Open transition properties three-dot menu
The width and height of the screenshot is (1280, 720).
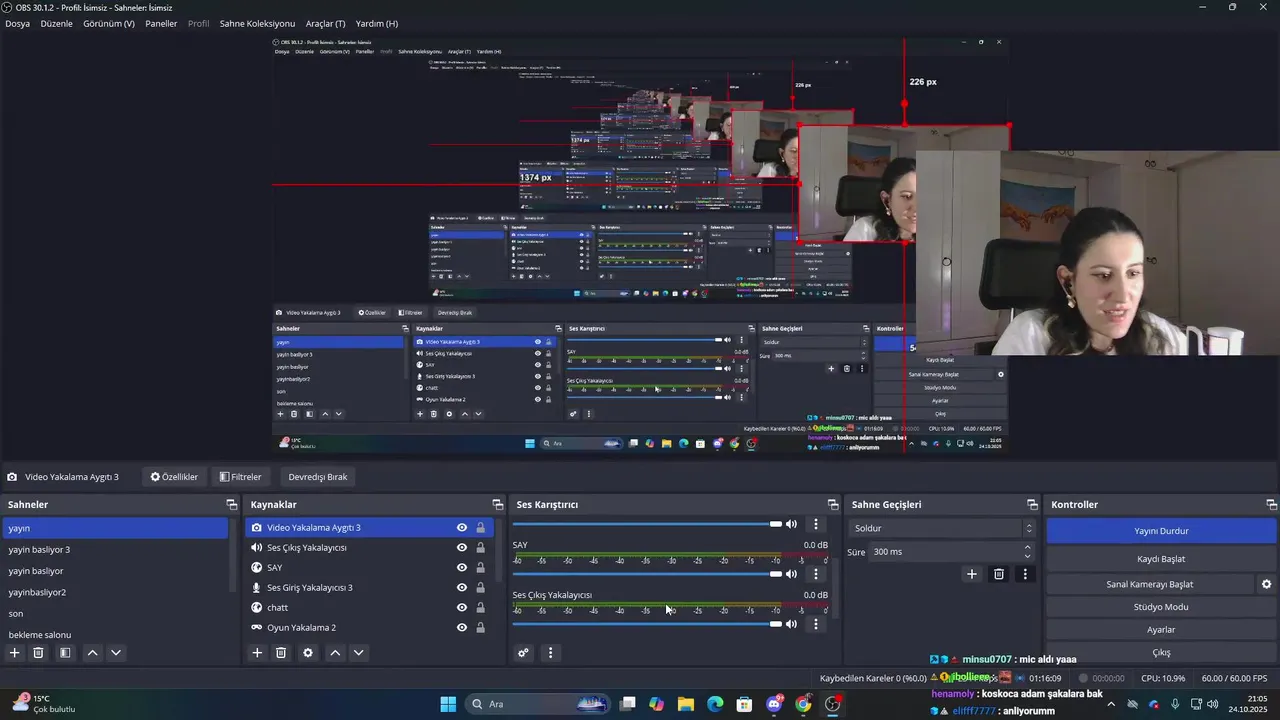pyautogui.click(x=1025, y=574)
